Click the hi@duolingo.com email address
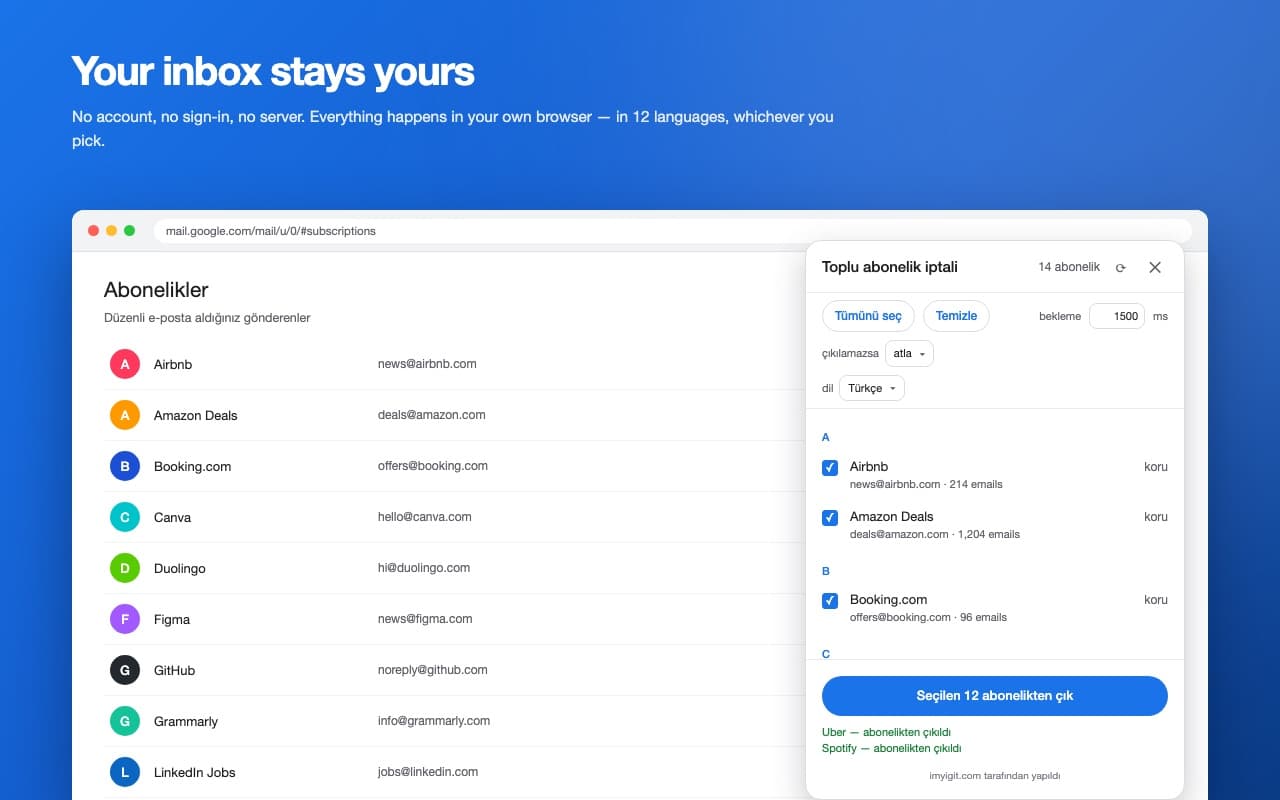Screen dimensions: 1280x800 (x=424, y=568)
